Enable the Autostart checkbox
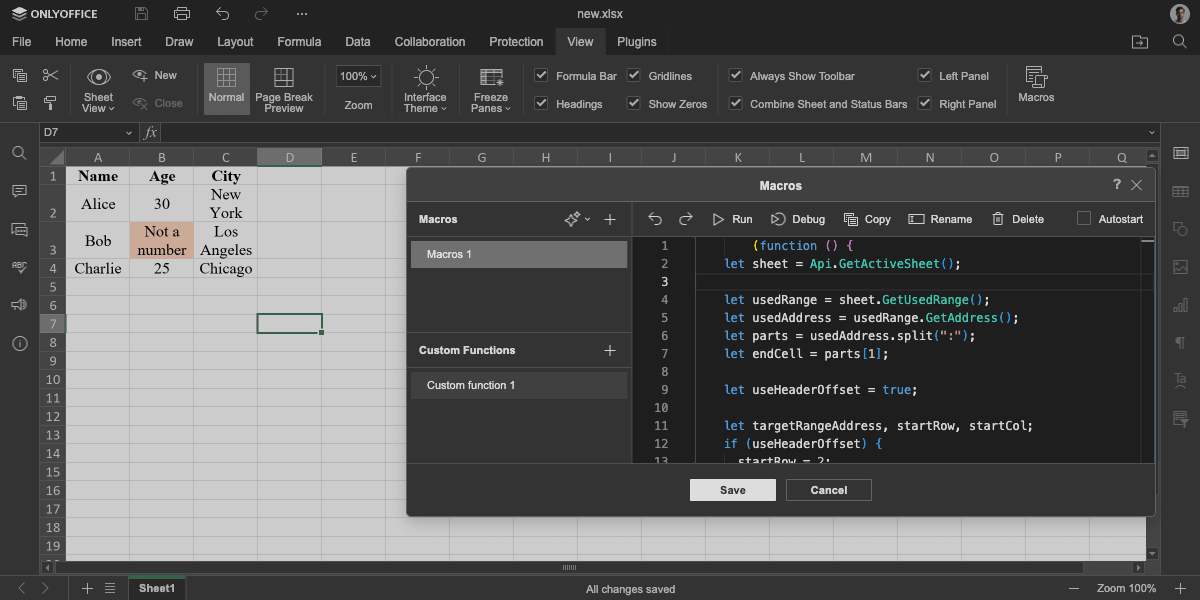1200x600 pixels. click(1084, 219)
